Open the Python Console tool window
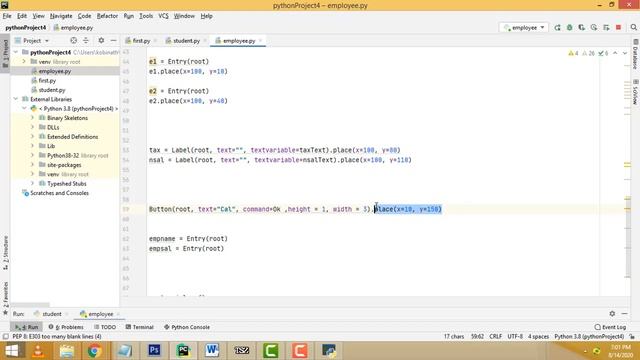640x360 pixels. [187, 327]
